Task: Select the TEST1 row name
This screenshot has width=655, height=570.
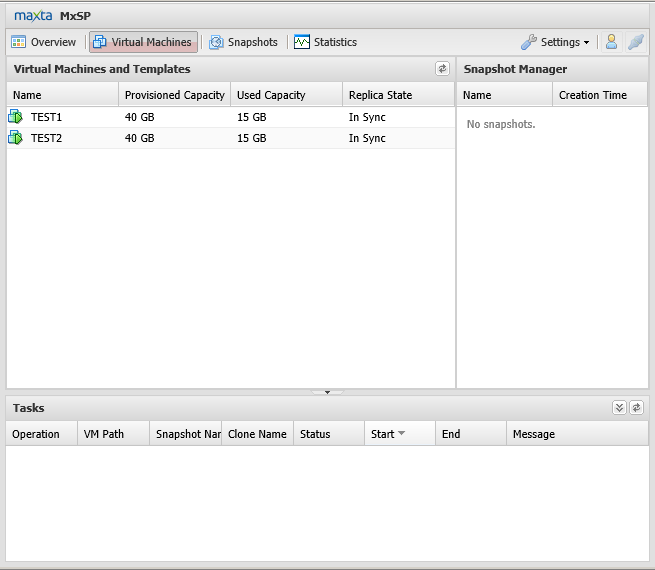Action: coord(46,117)
